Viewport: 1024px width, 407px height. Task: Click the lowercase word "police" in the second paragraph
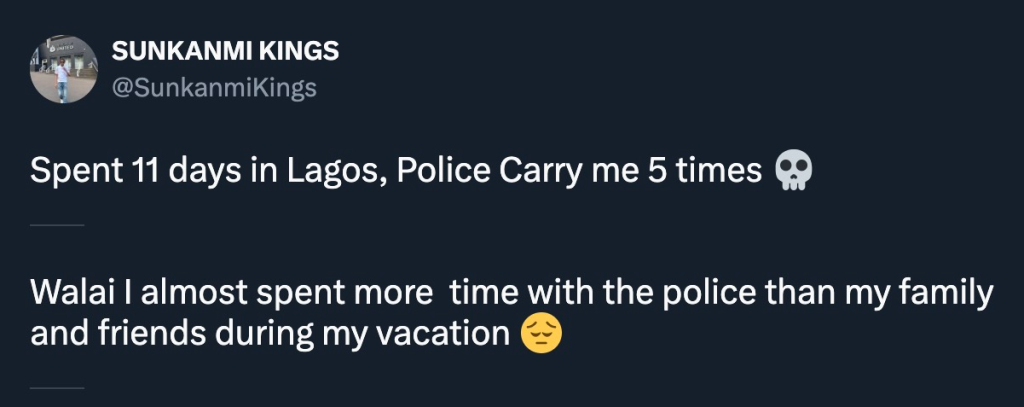click(708, 295)
